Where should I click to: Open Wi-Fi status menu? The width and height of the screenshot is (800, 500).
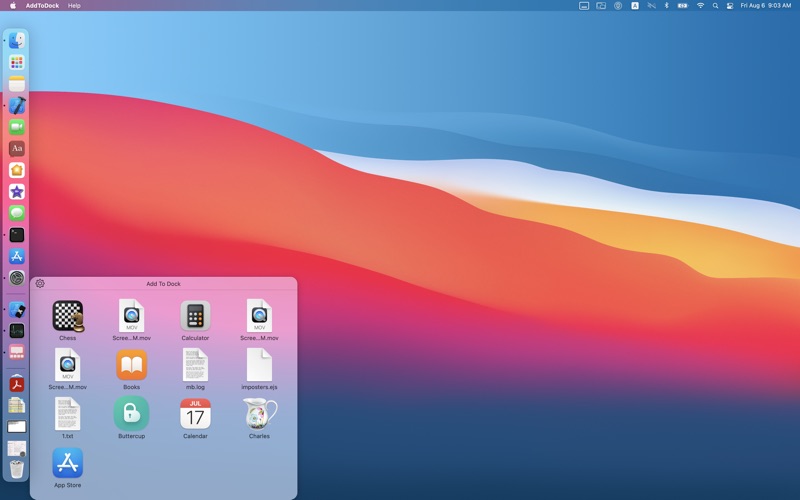(x=701, y=6)
